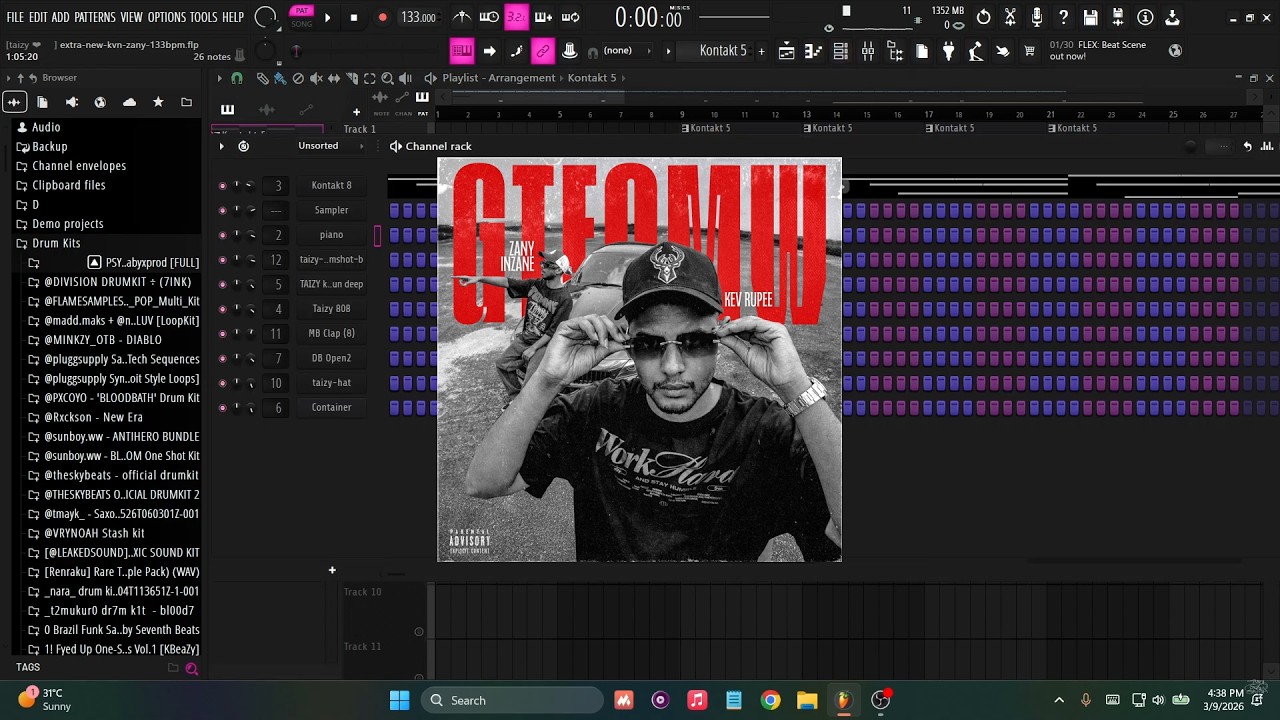Open the Piano roll view icon
The image size is (1280, 720).
[814, 51]
